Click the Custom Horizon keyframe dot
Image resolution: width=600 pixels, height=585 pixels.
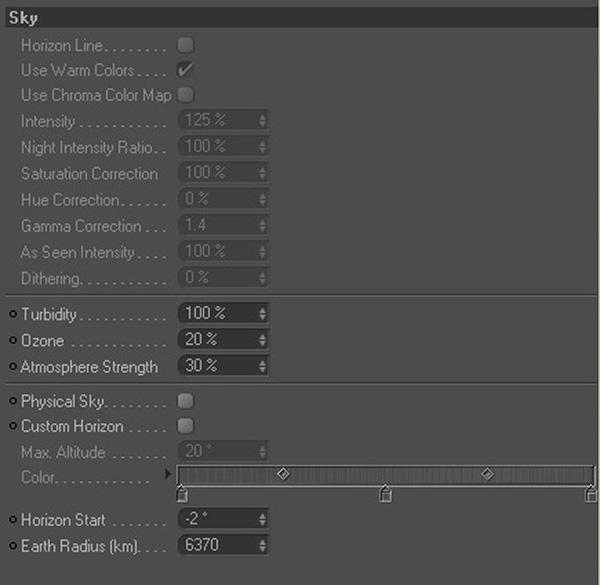click(12, 427)
